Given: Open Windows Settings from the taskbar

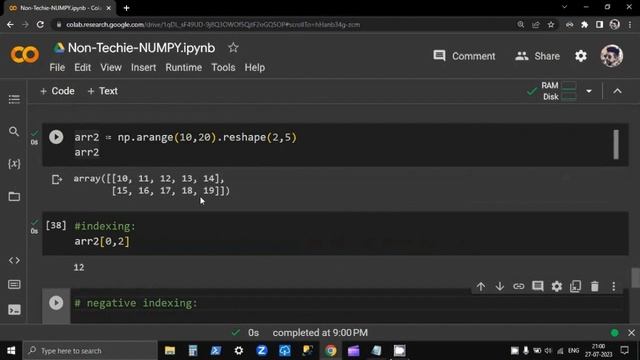Looking at the screenshot, I should 239,351.
